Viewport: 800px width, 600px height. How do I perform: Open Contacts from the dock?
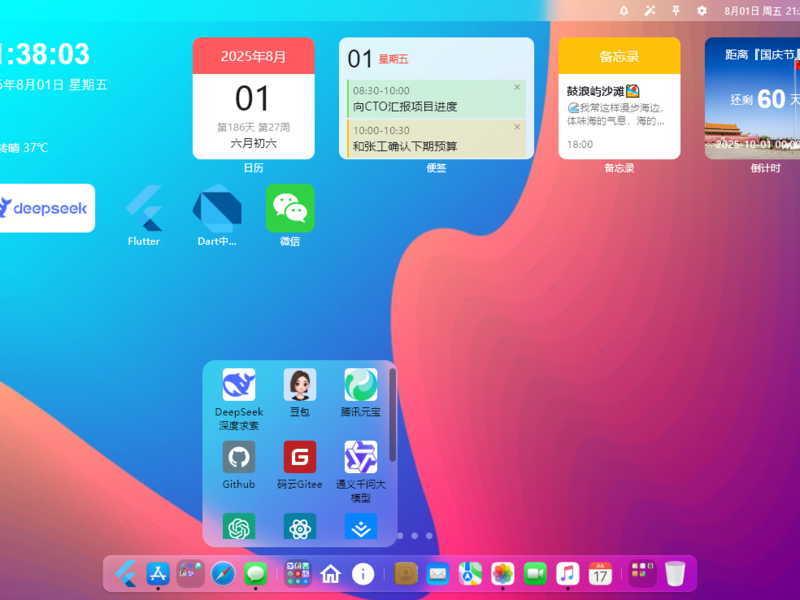406,574
